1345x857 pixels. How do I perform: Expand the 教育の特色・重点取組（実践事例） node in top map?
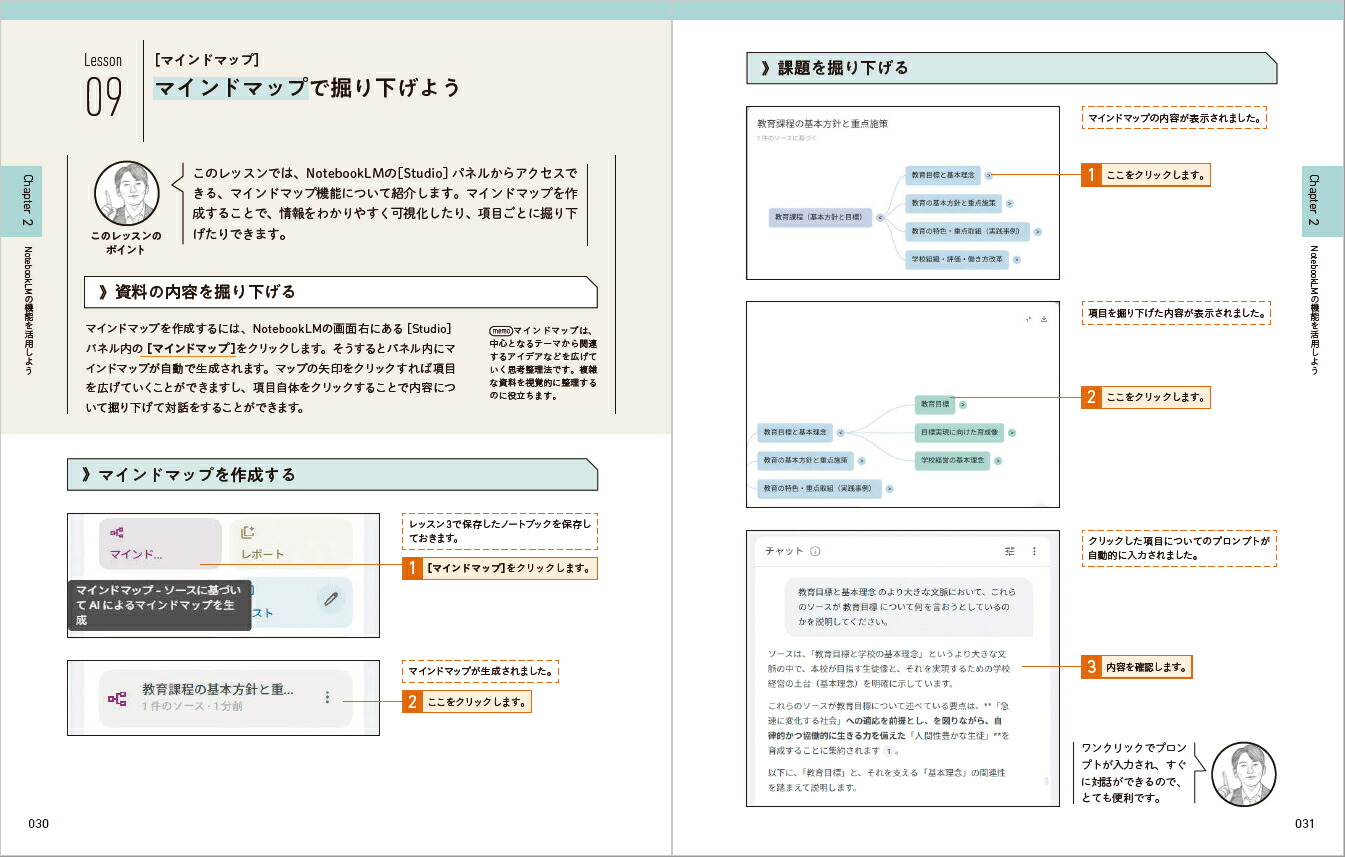tap(1038, 231)
